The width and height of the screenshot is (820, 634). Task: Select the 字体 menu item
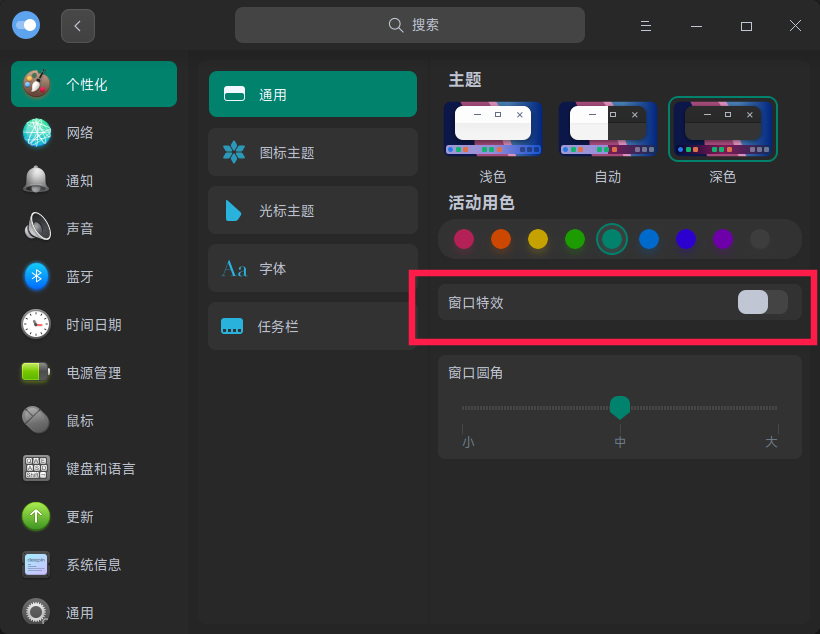(x=313, y=268)
